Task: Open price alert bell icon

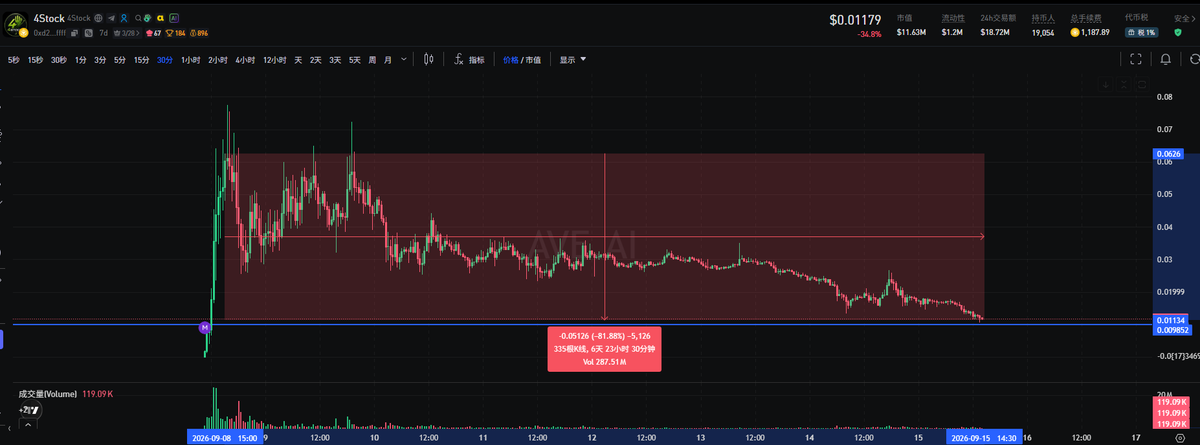Action: 1165,59
